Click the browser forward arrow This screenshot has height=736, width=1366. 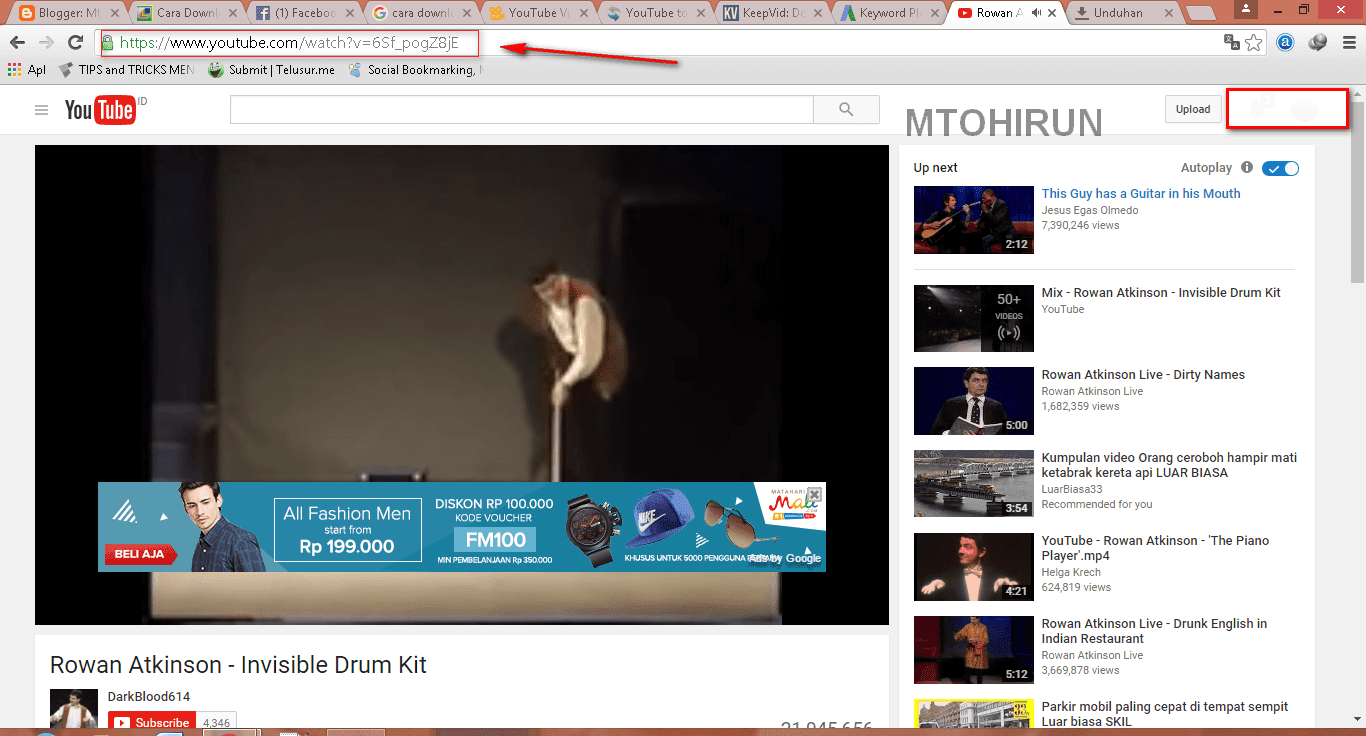pyautogui.click(x=46, y=43)
